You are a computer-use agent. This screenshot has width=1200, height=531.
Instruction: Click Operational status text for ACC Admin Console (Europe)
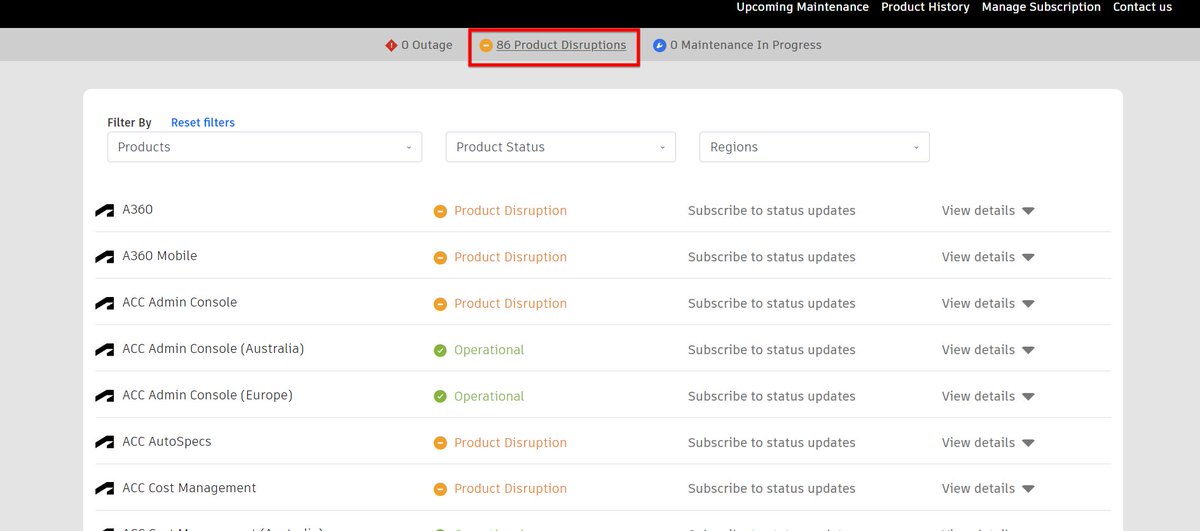click(x=489, y=396)
